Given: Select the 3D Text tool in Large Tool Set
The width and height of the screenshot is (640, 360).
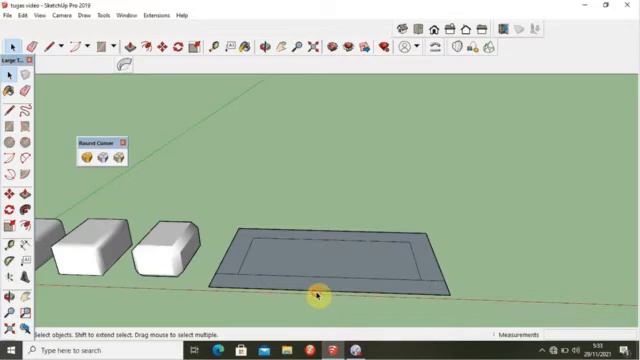Looking at the screenshot, I should tap(25, 277).
